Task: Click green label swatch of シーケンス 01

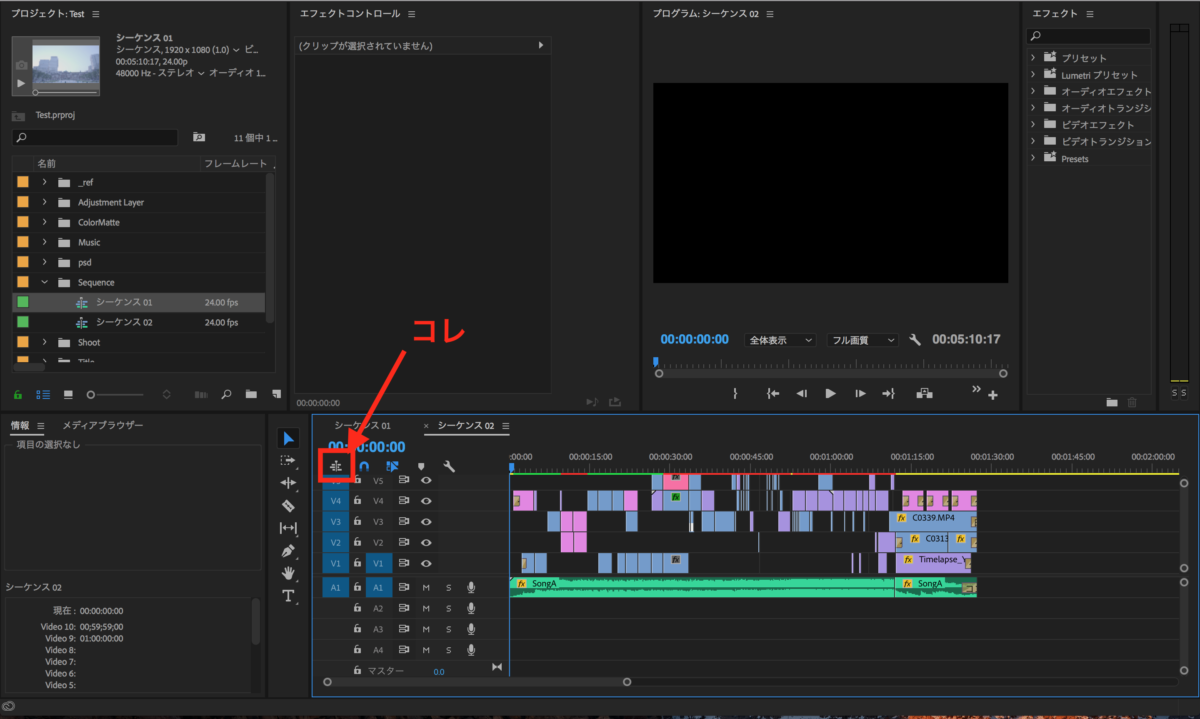Action: (22, 302)
